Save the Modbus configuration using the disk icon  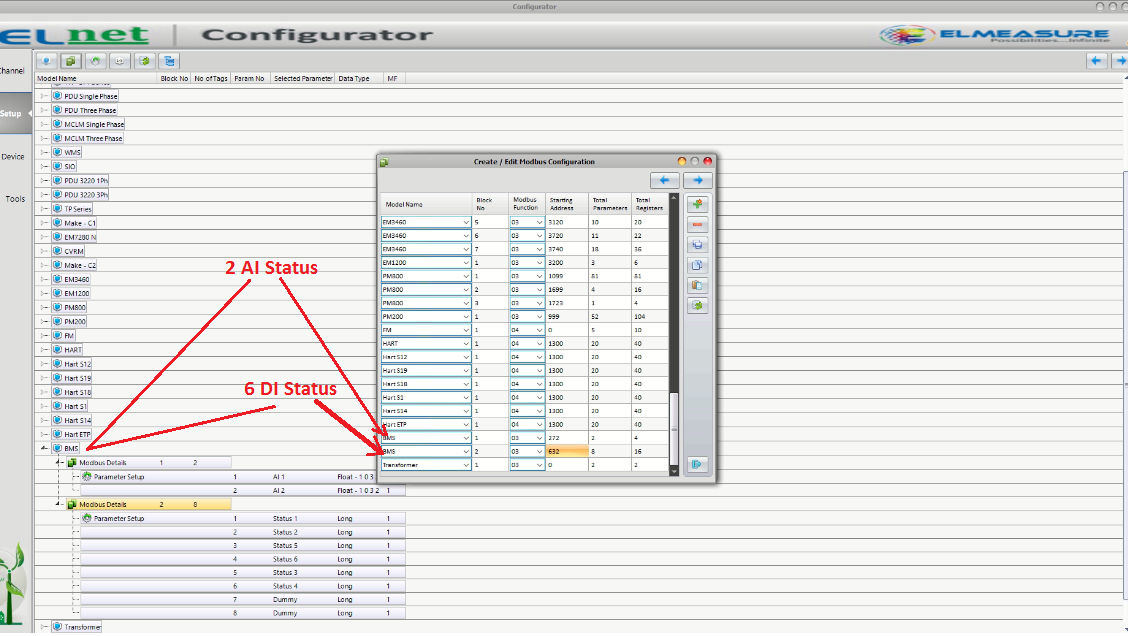[697, 245]
